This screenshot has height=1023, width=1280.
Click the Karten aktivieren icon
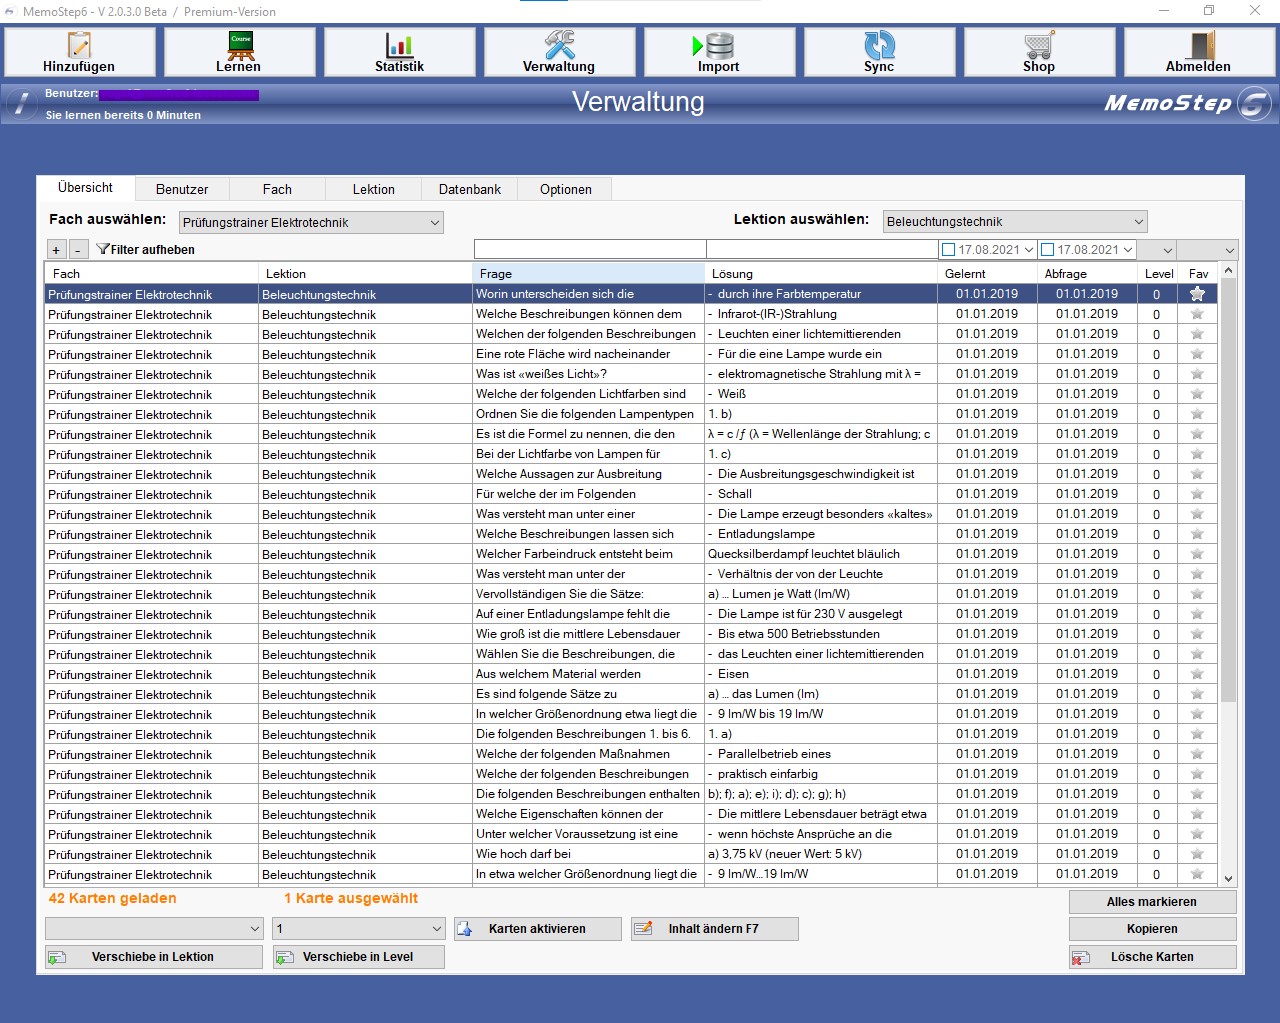[465, 929]
